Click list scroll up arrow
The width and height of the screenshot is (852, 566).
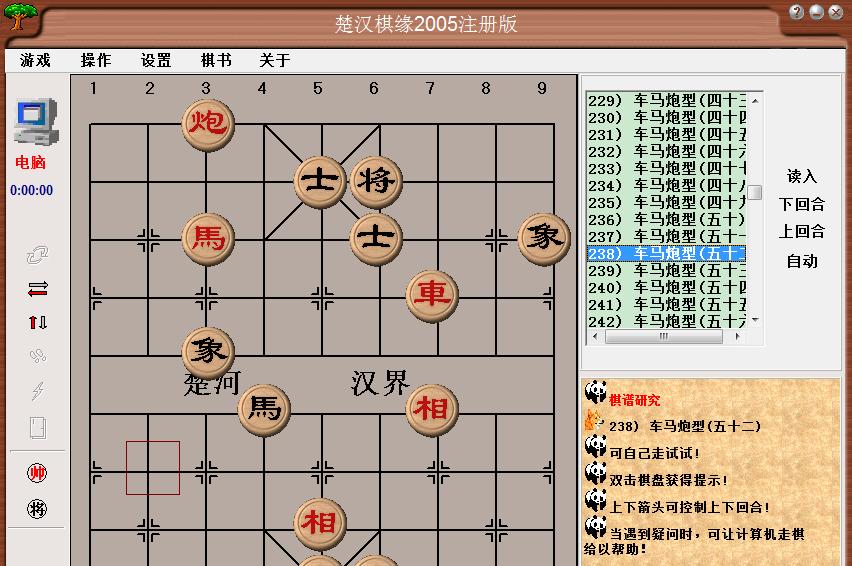pos(755,101)
